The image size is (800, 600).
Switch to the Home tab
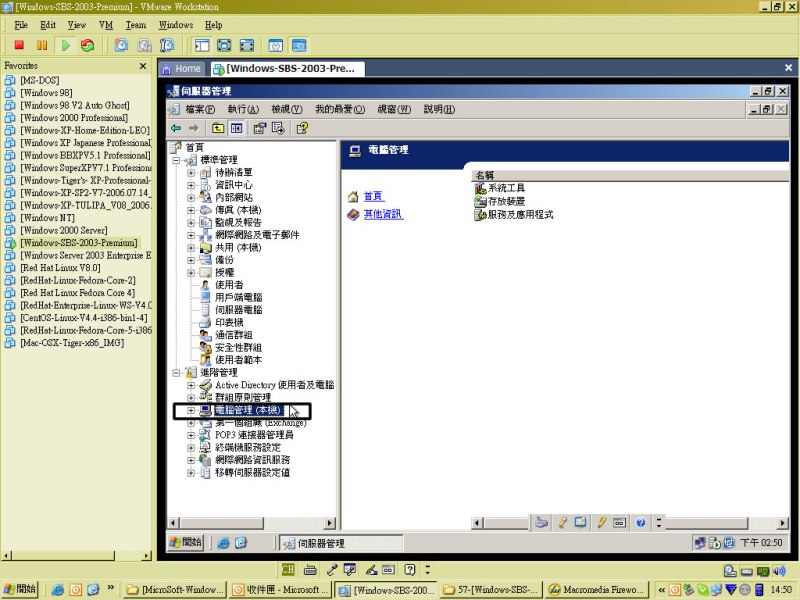pyautogui.click(x=182, y=69)
